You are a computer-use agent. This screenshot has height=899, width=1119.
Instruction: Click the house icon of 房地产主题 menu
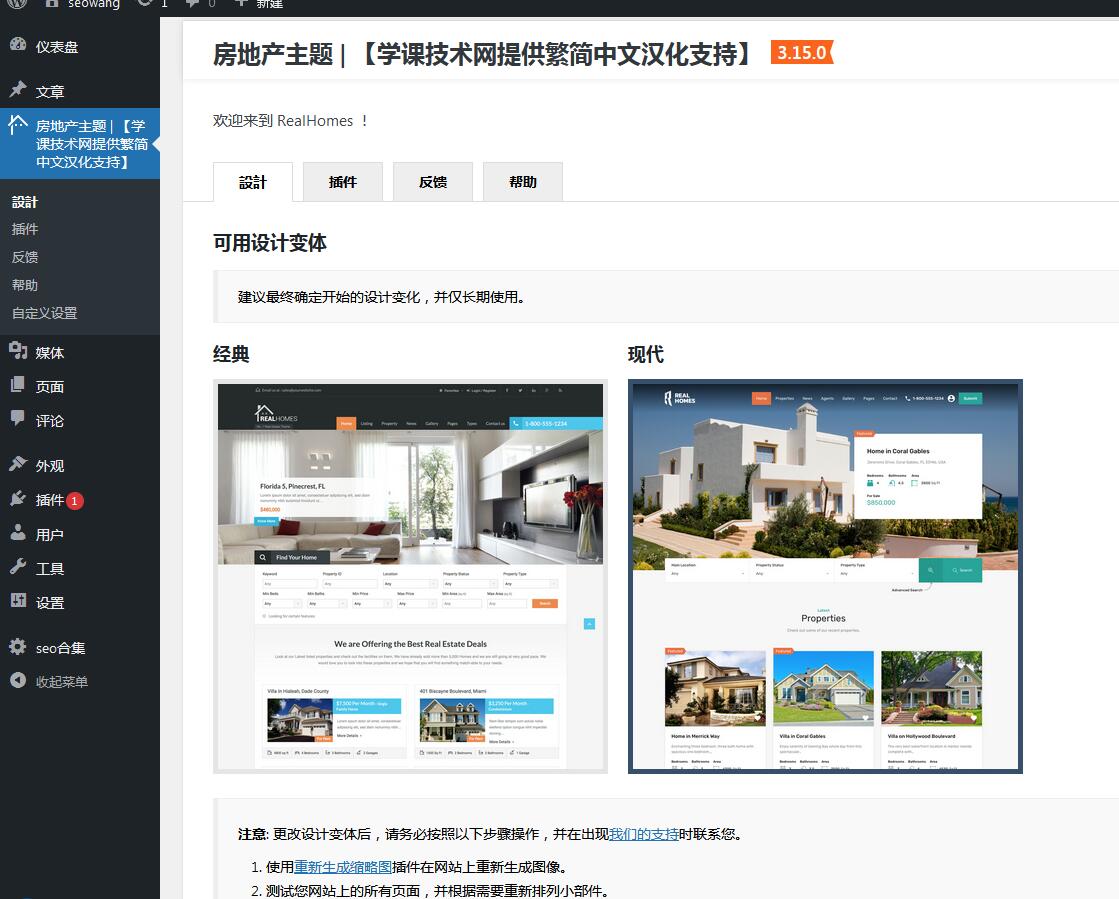(18, 126)
